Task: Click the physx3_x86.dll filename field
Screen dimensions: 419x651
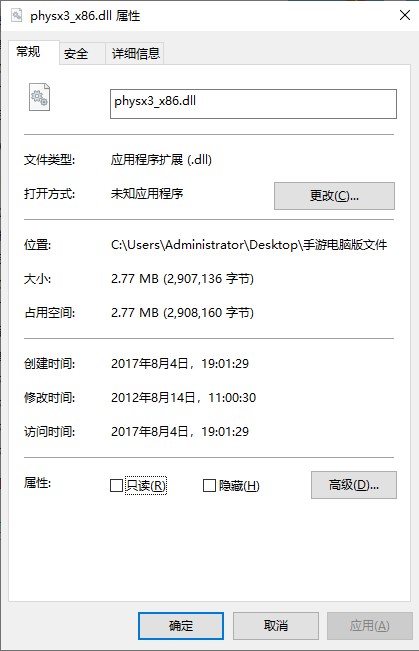Action: [x=253, y=104]
